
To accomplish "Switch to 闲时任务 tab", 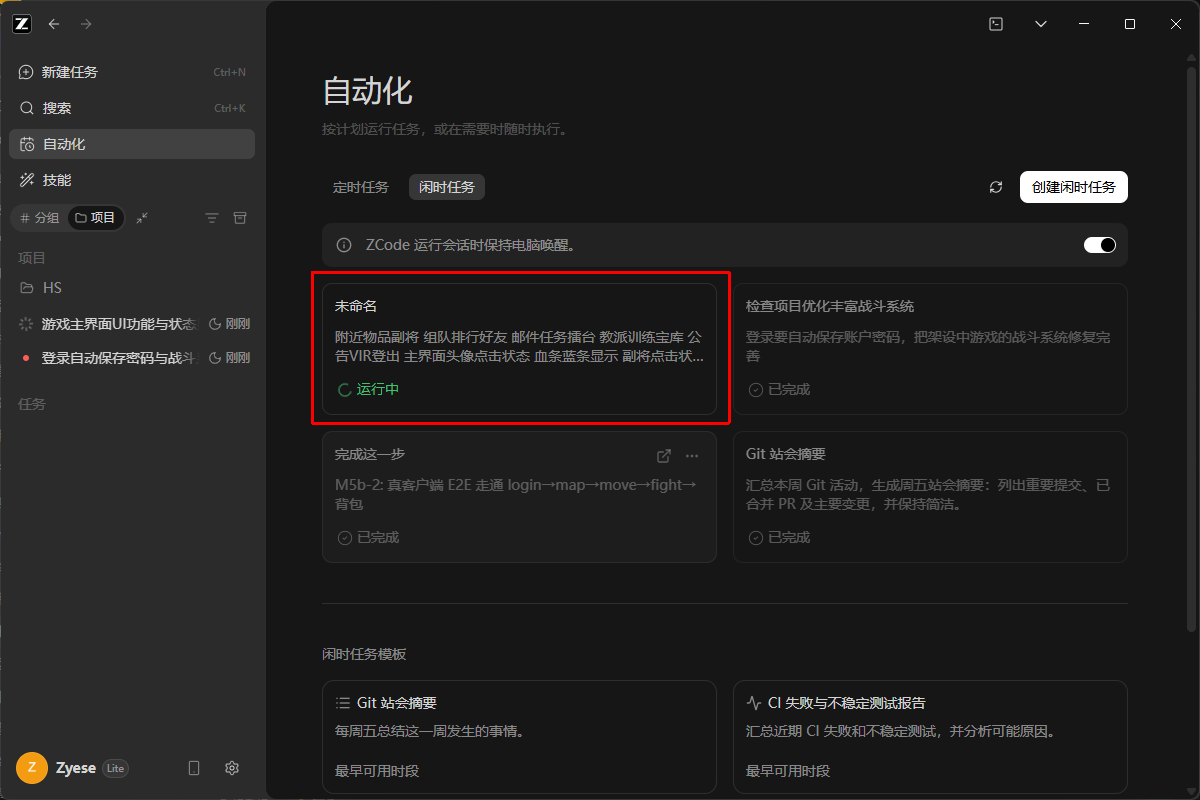I will [447, 187].
